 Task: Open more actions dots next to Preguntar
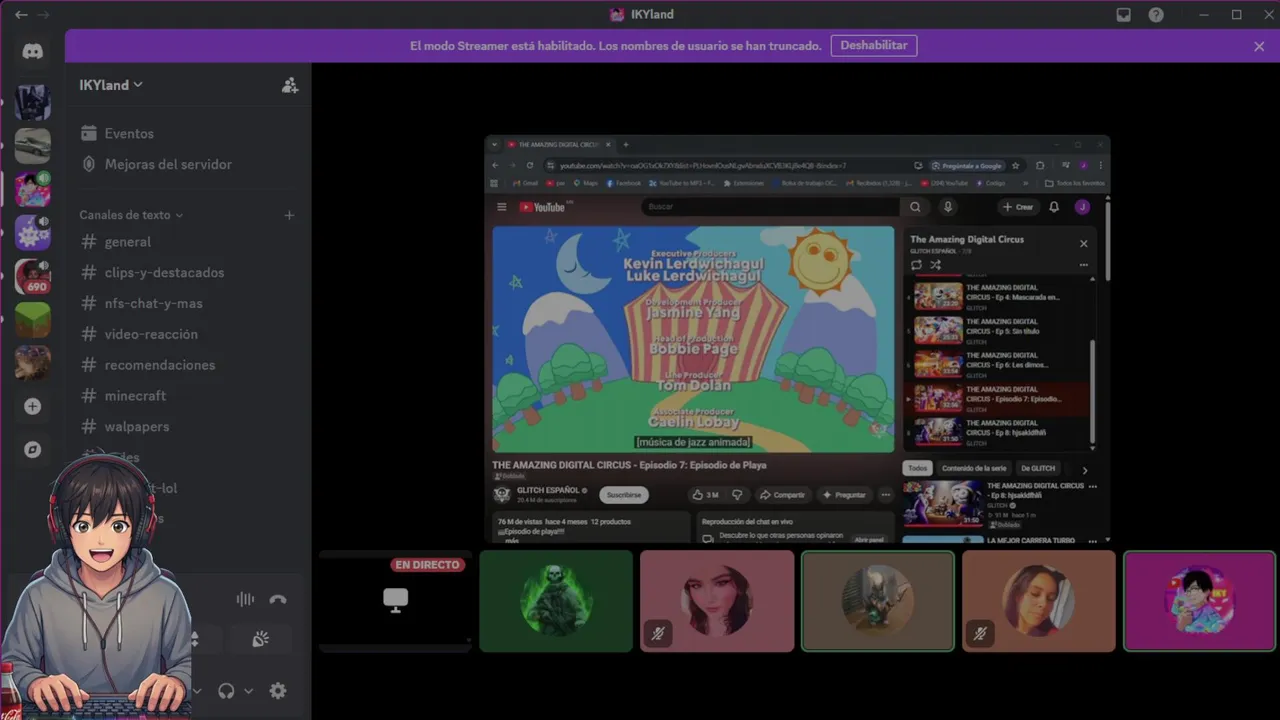[885, 495]
